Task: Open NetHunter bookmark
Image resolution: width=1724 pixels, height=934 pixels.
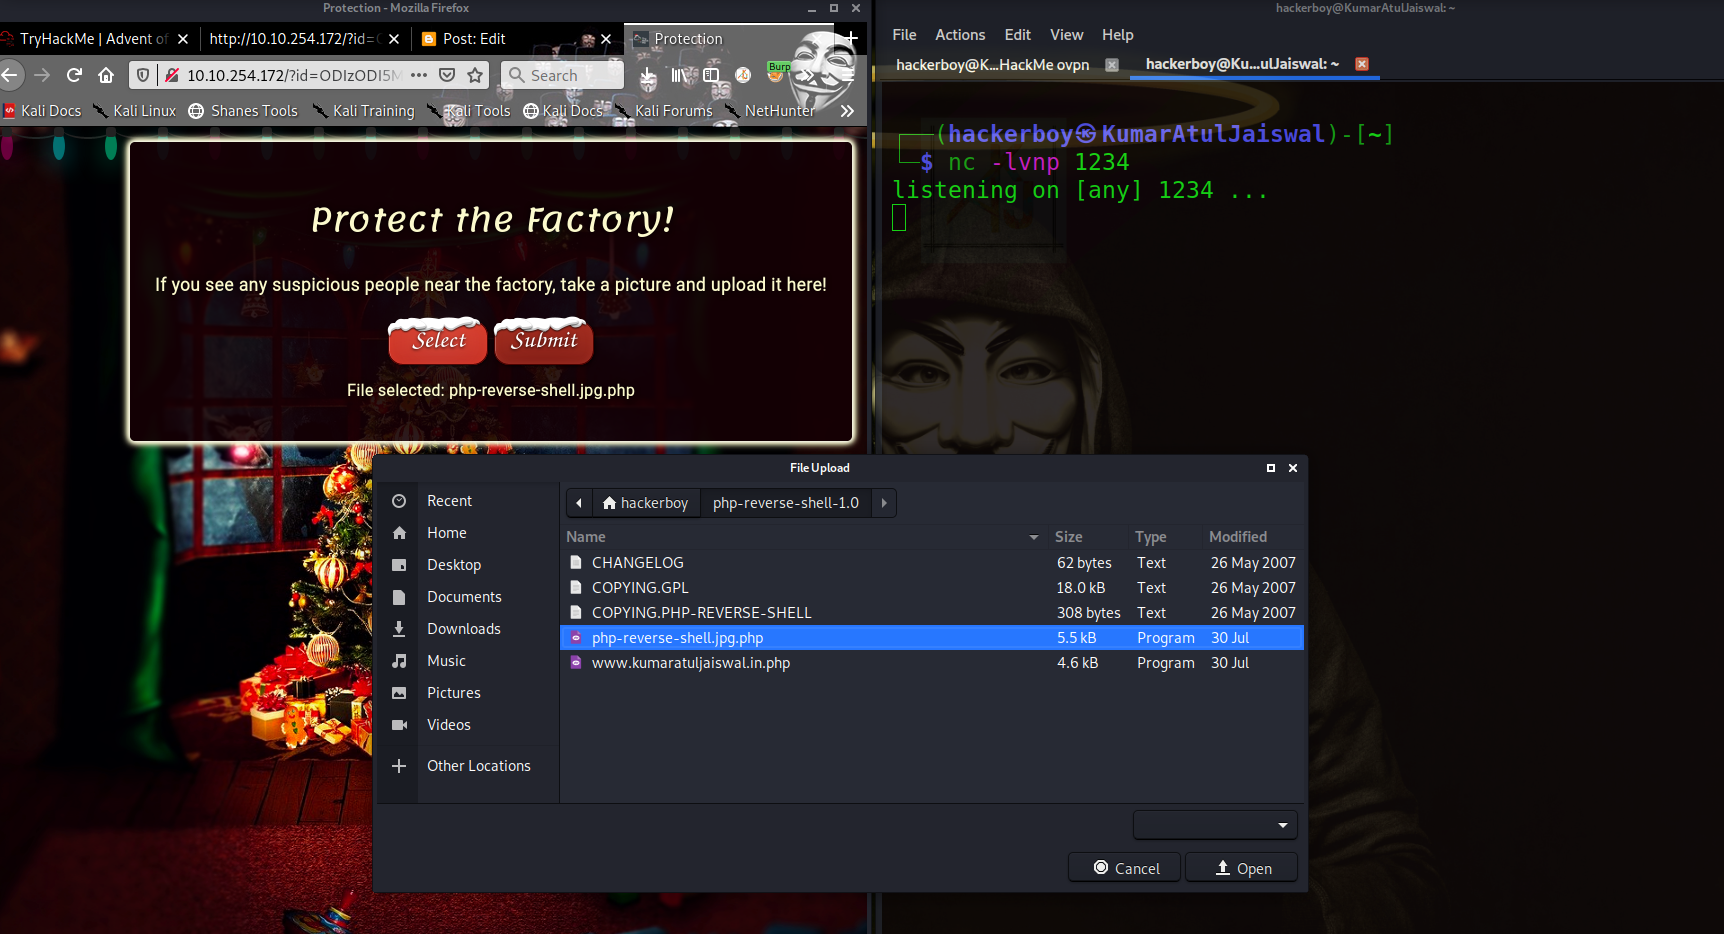Action: [770, 111]
